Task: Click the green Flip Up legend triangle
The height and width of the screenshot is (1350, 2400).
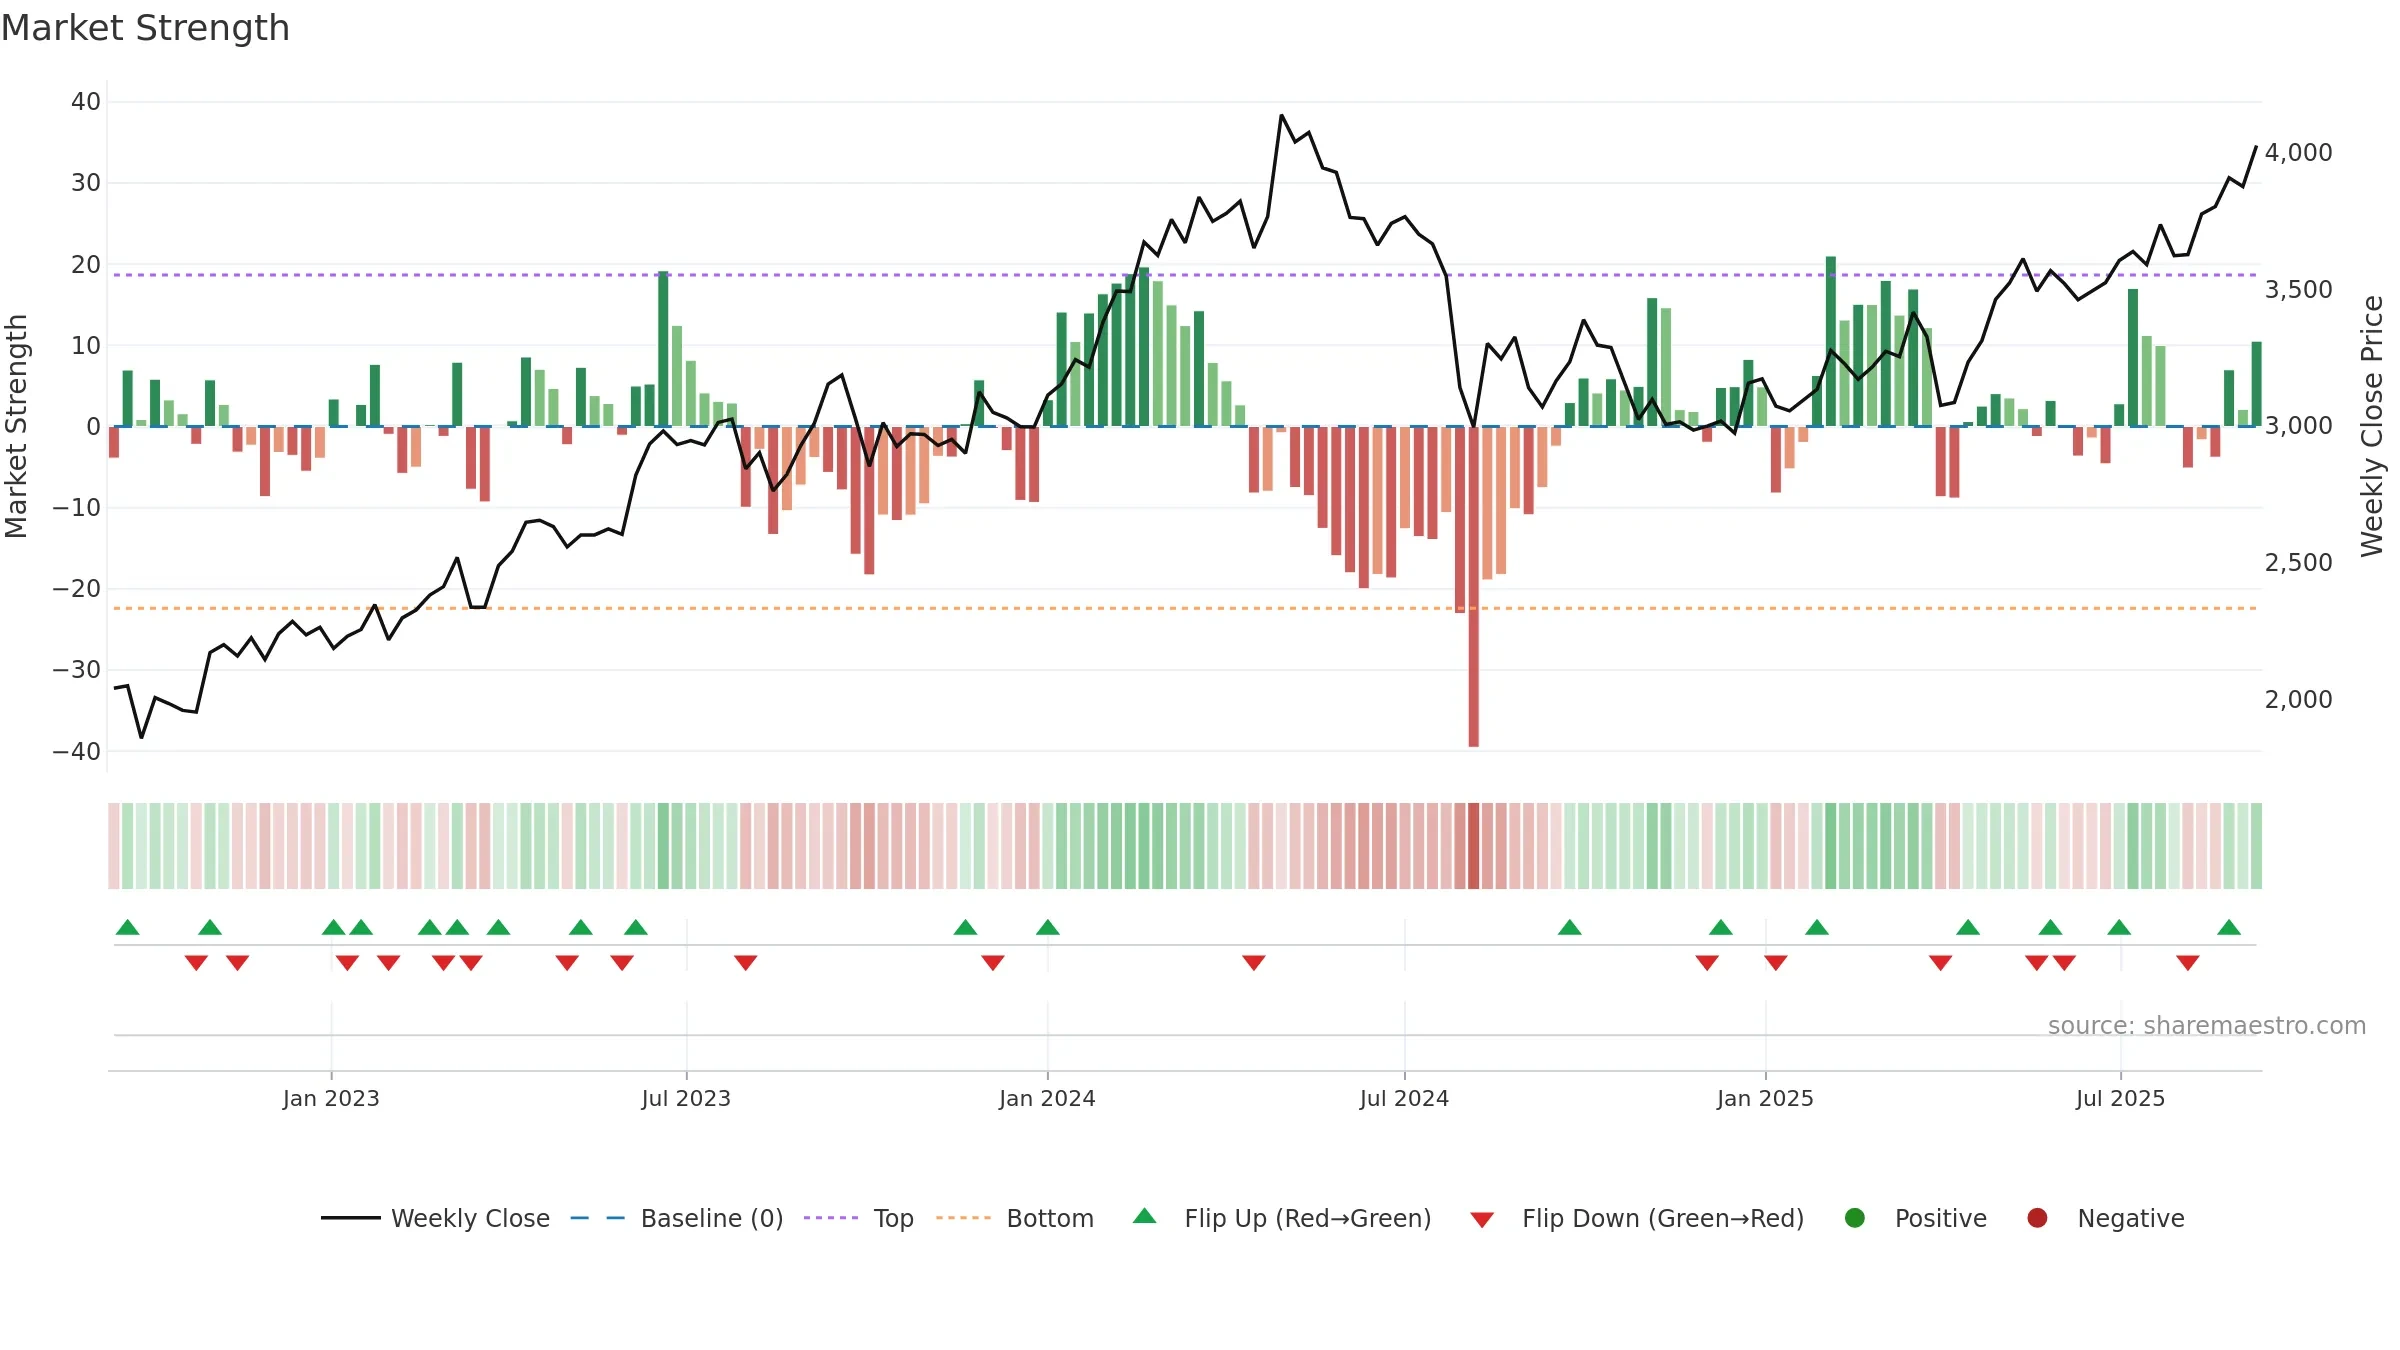Action: (x=1145, y=1216)
